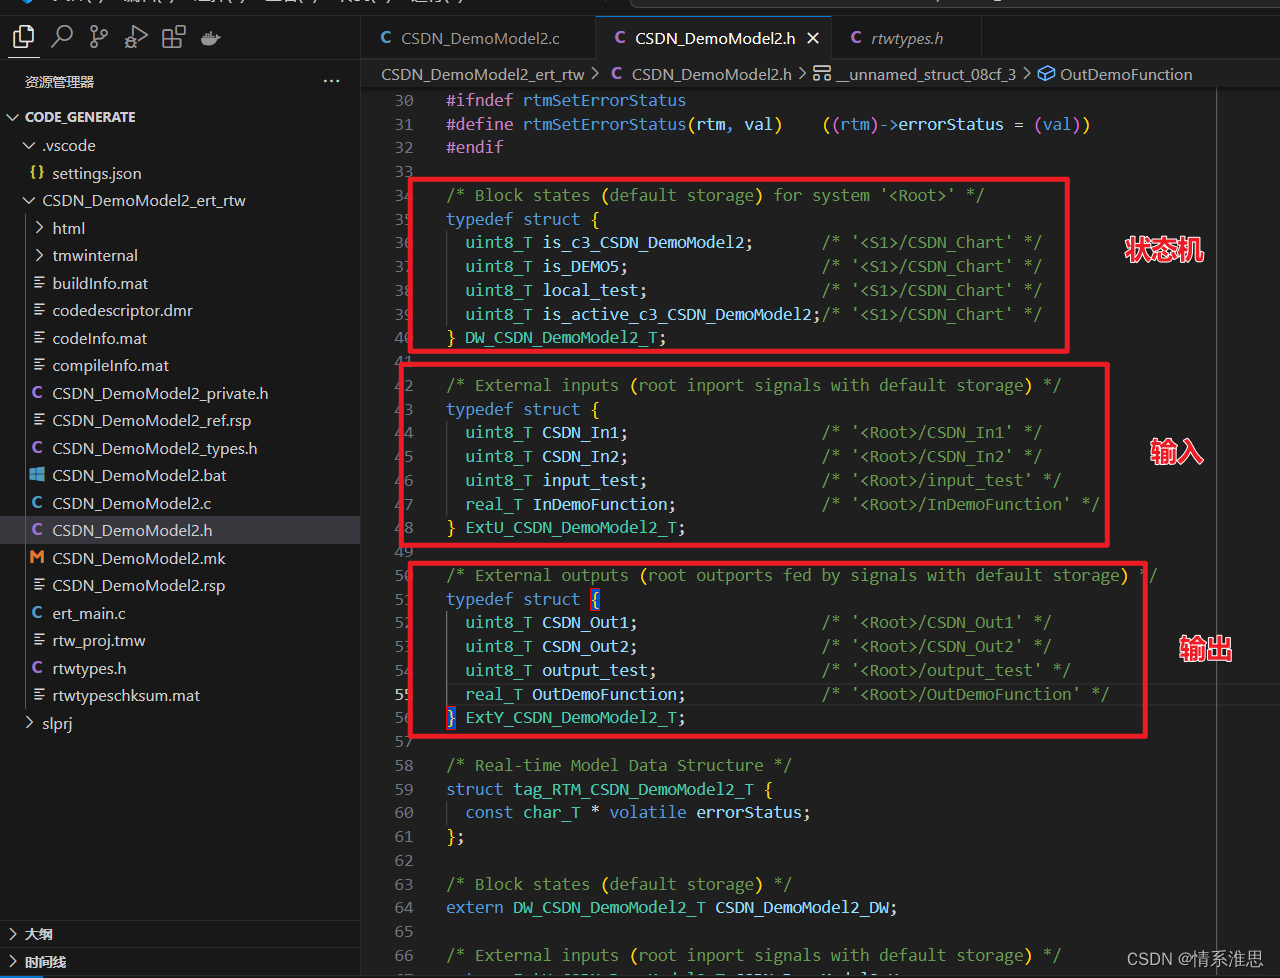Viewport: 1280px width, 978px height.
Task: Open rtwtypes.h in file tree
Action: [180, 668]
